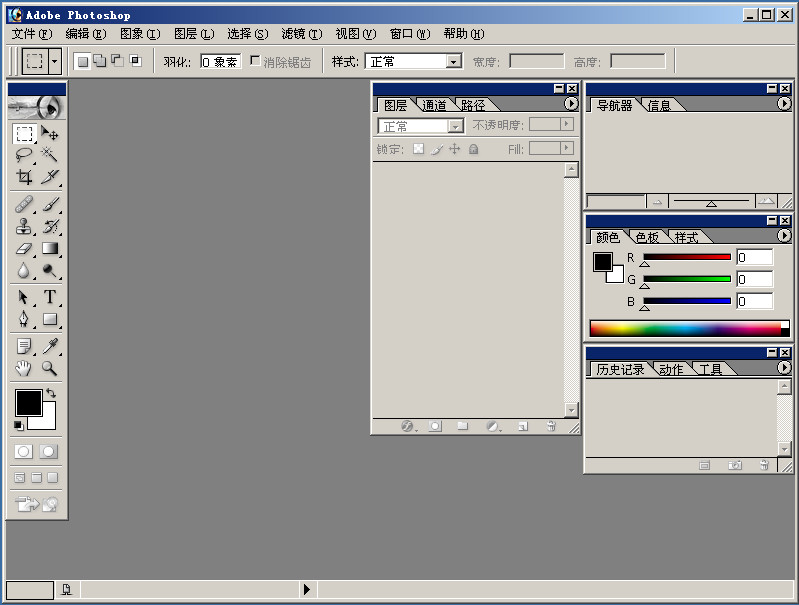
Task: Switch to the 色板 Swatches tab
Action: point(648,237)
